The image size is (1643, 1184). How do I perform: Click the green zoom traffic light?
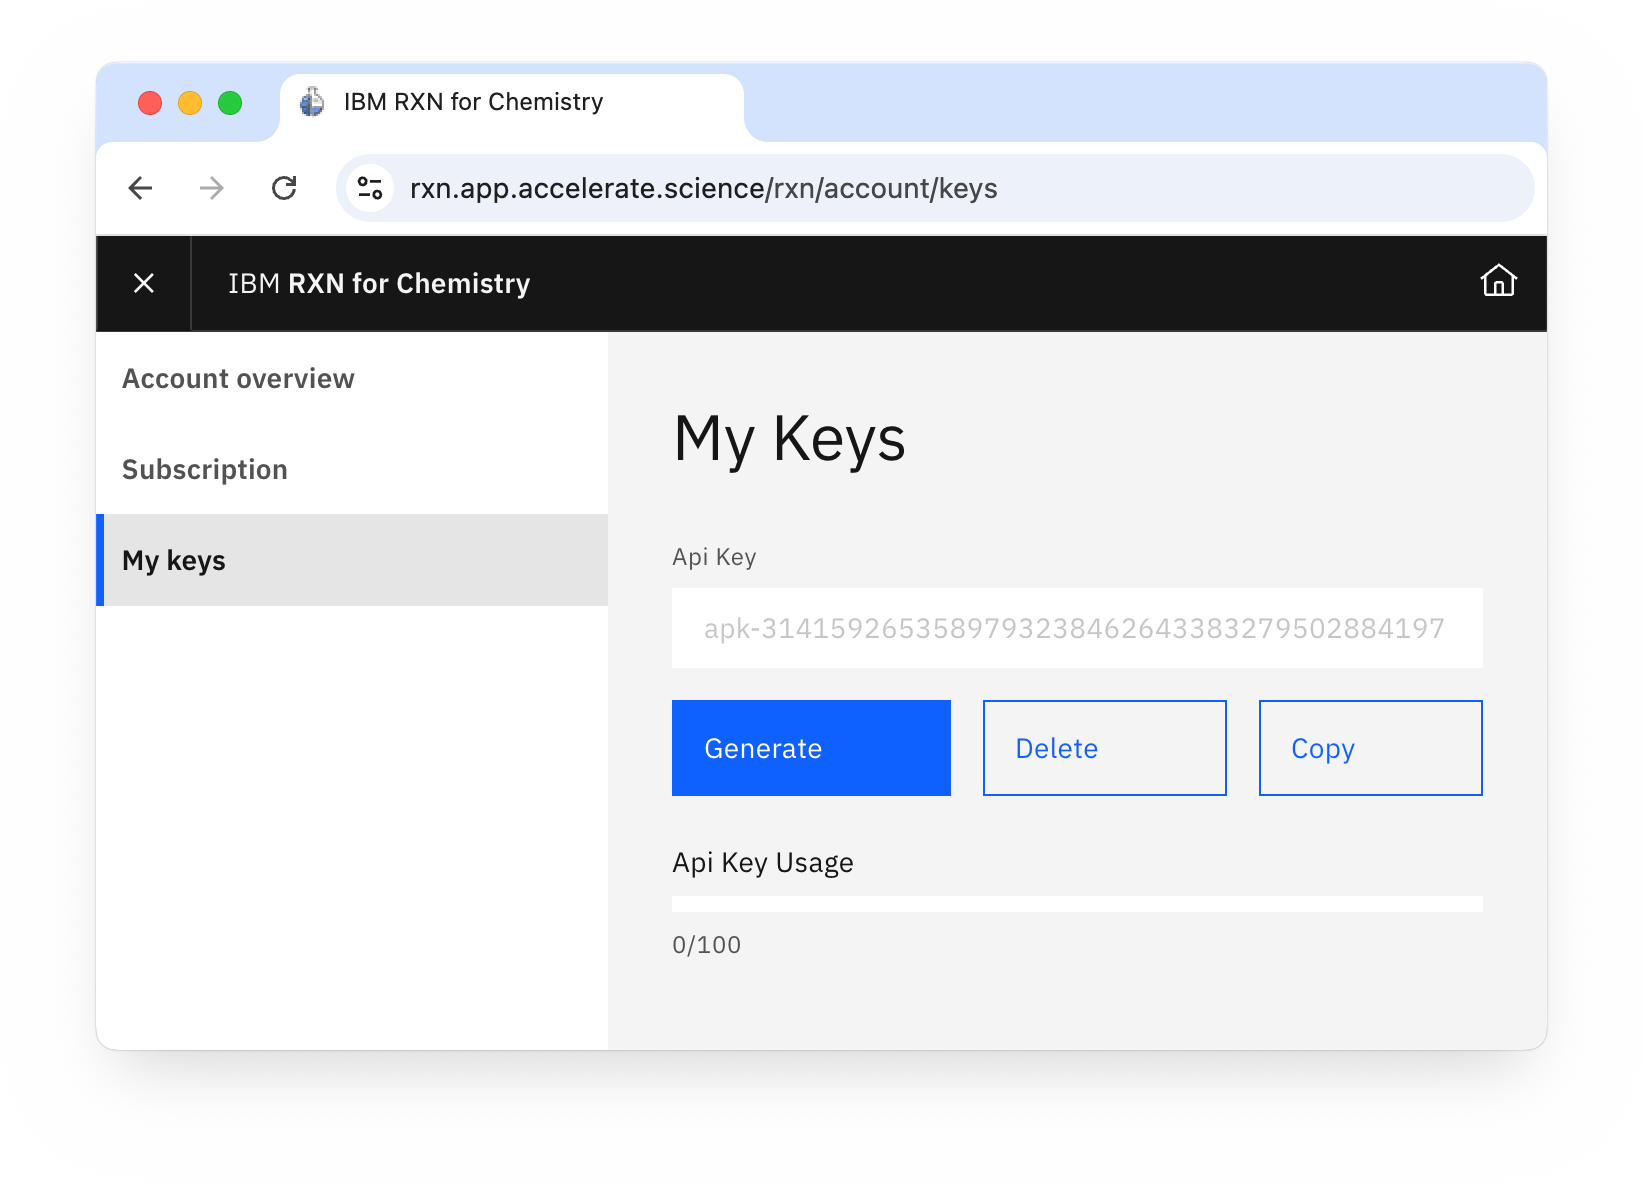(230, 103)
